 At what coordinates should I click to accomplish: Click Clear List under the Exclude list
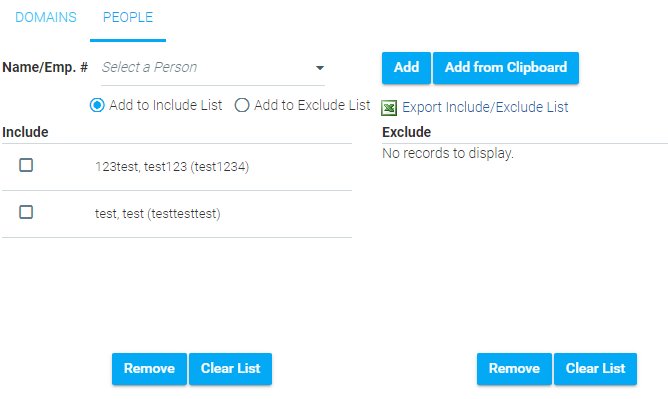tap(595, 369)
